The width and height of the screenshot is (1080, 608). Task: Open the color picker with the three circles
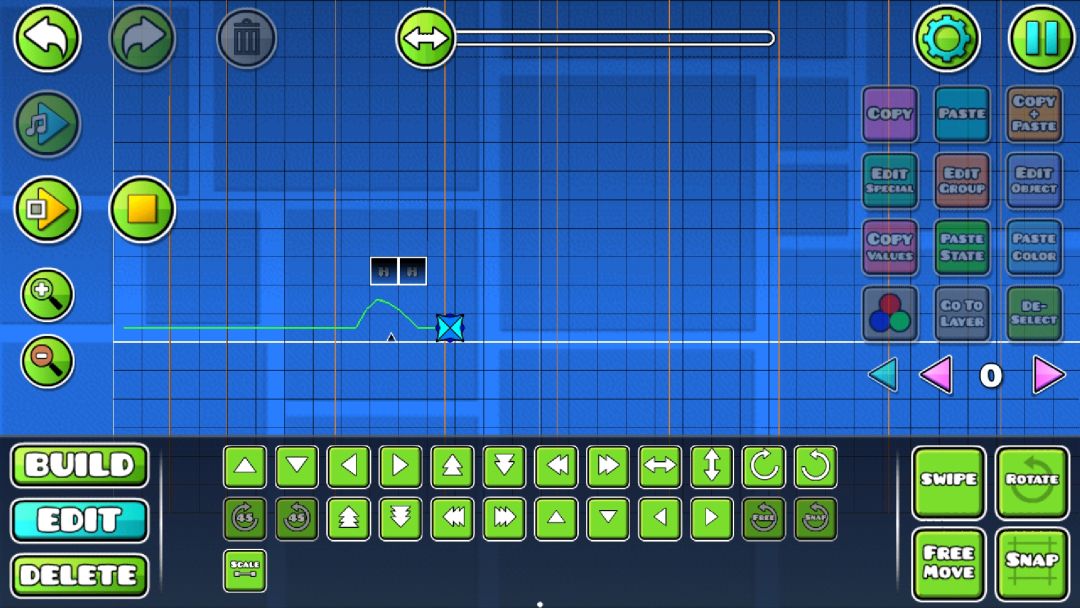(x=890, y=314)
